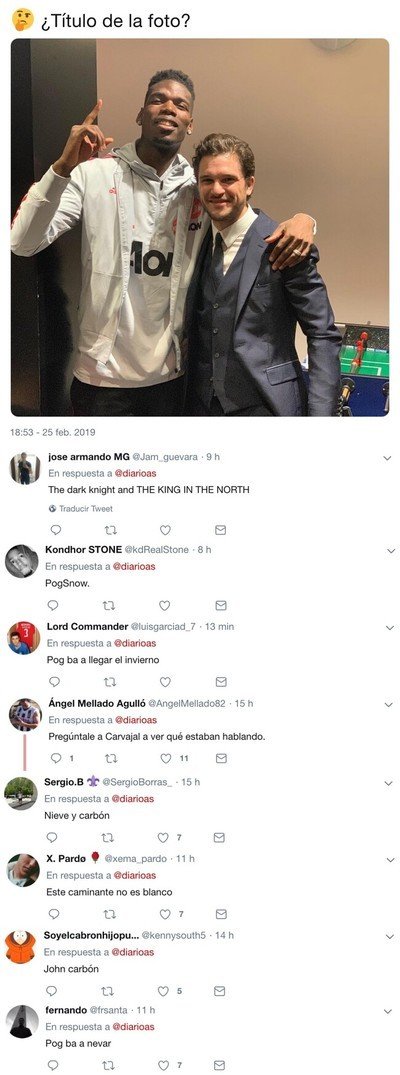Open Lord Commander's profile name
400x1075 pixels.
(x=87, y=626)
